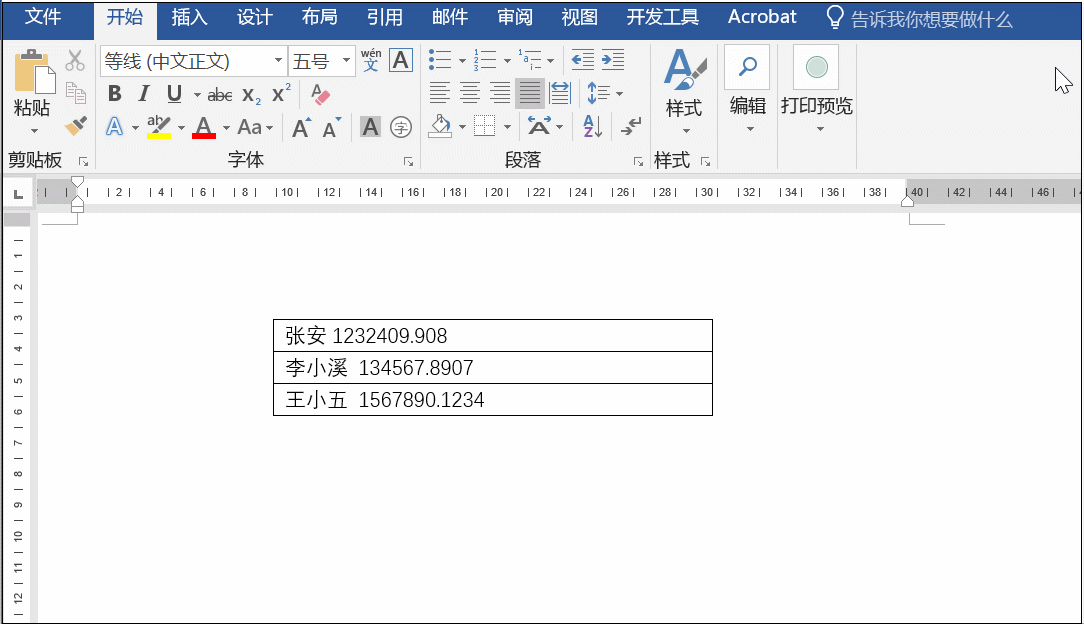Open the font color red swatch
Screen dimensions: 1084x624
203,127
